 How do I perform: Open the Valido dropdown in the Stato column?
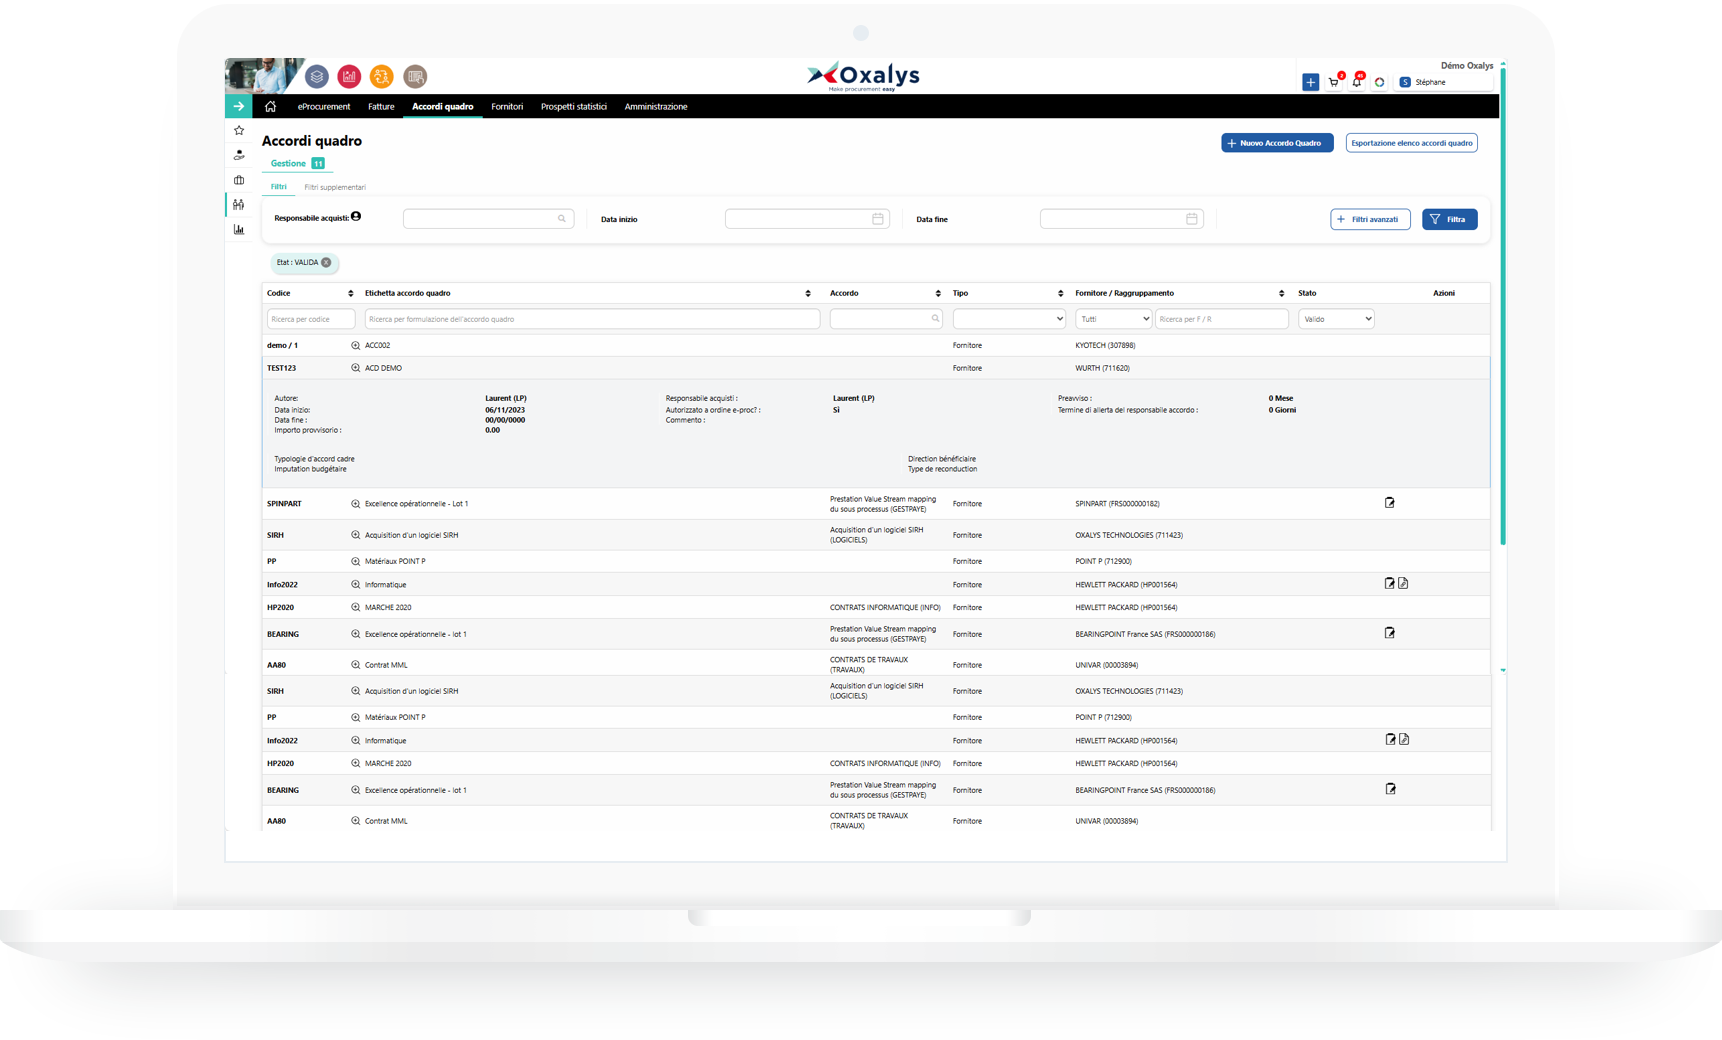[1336, 318]
